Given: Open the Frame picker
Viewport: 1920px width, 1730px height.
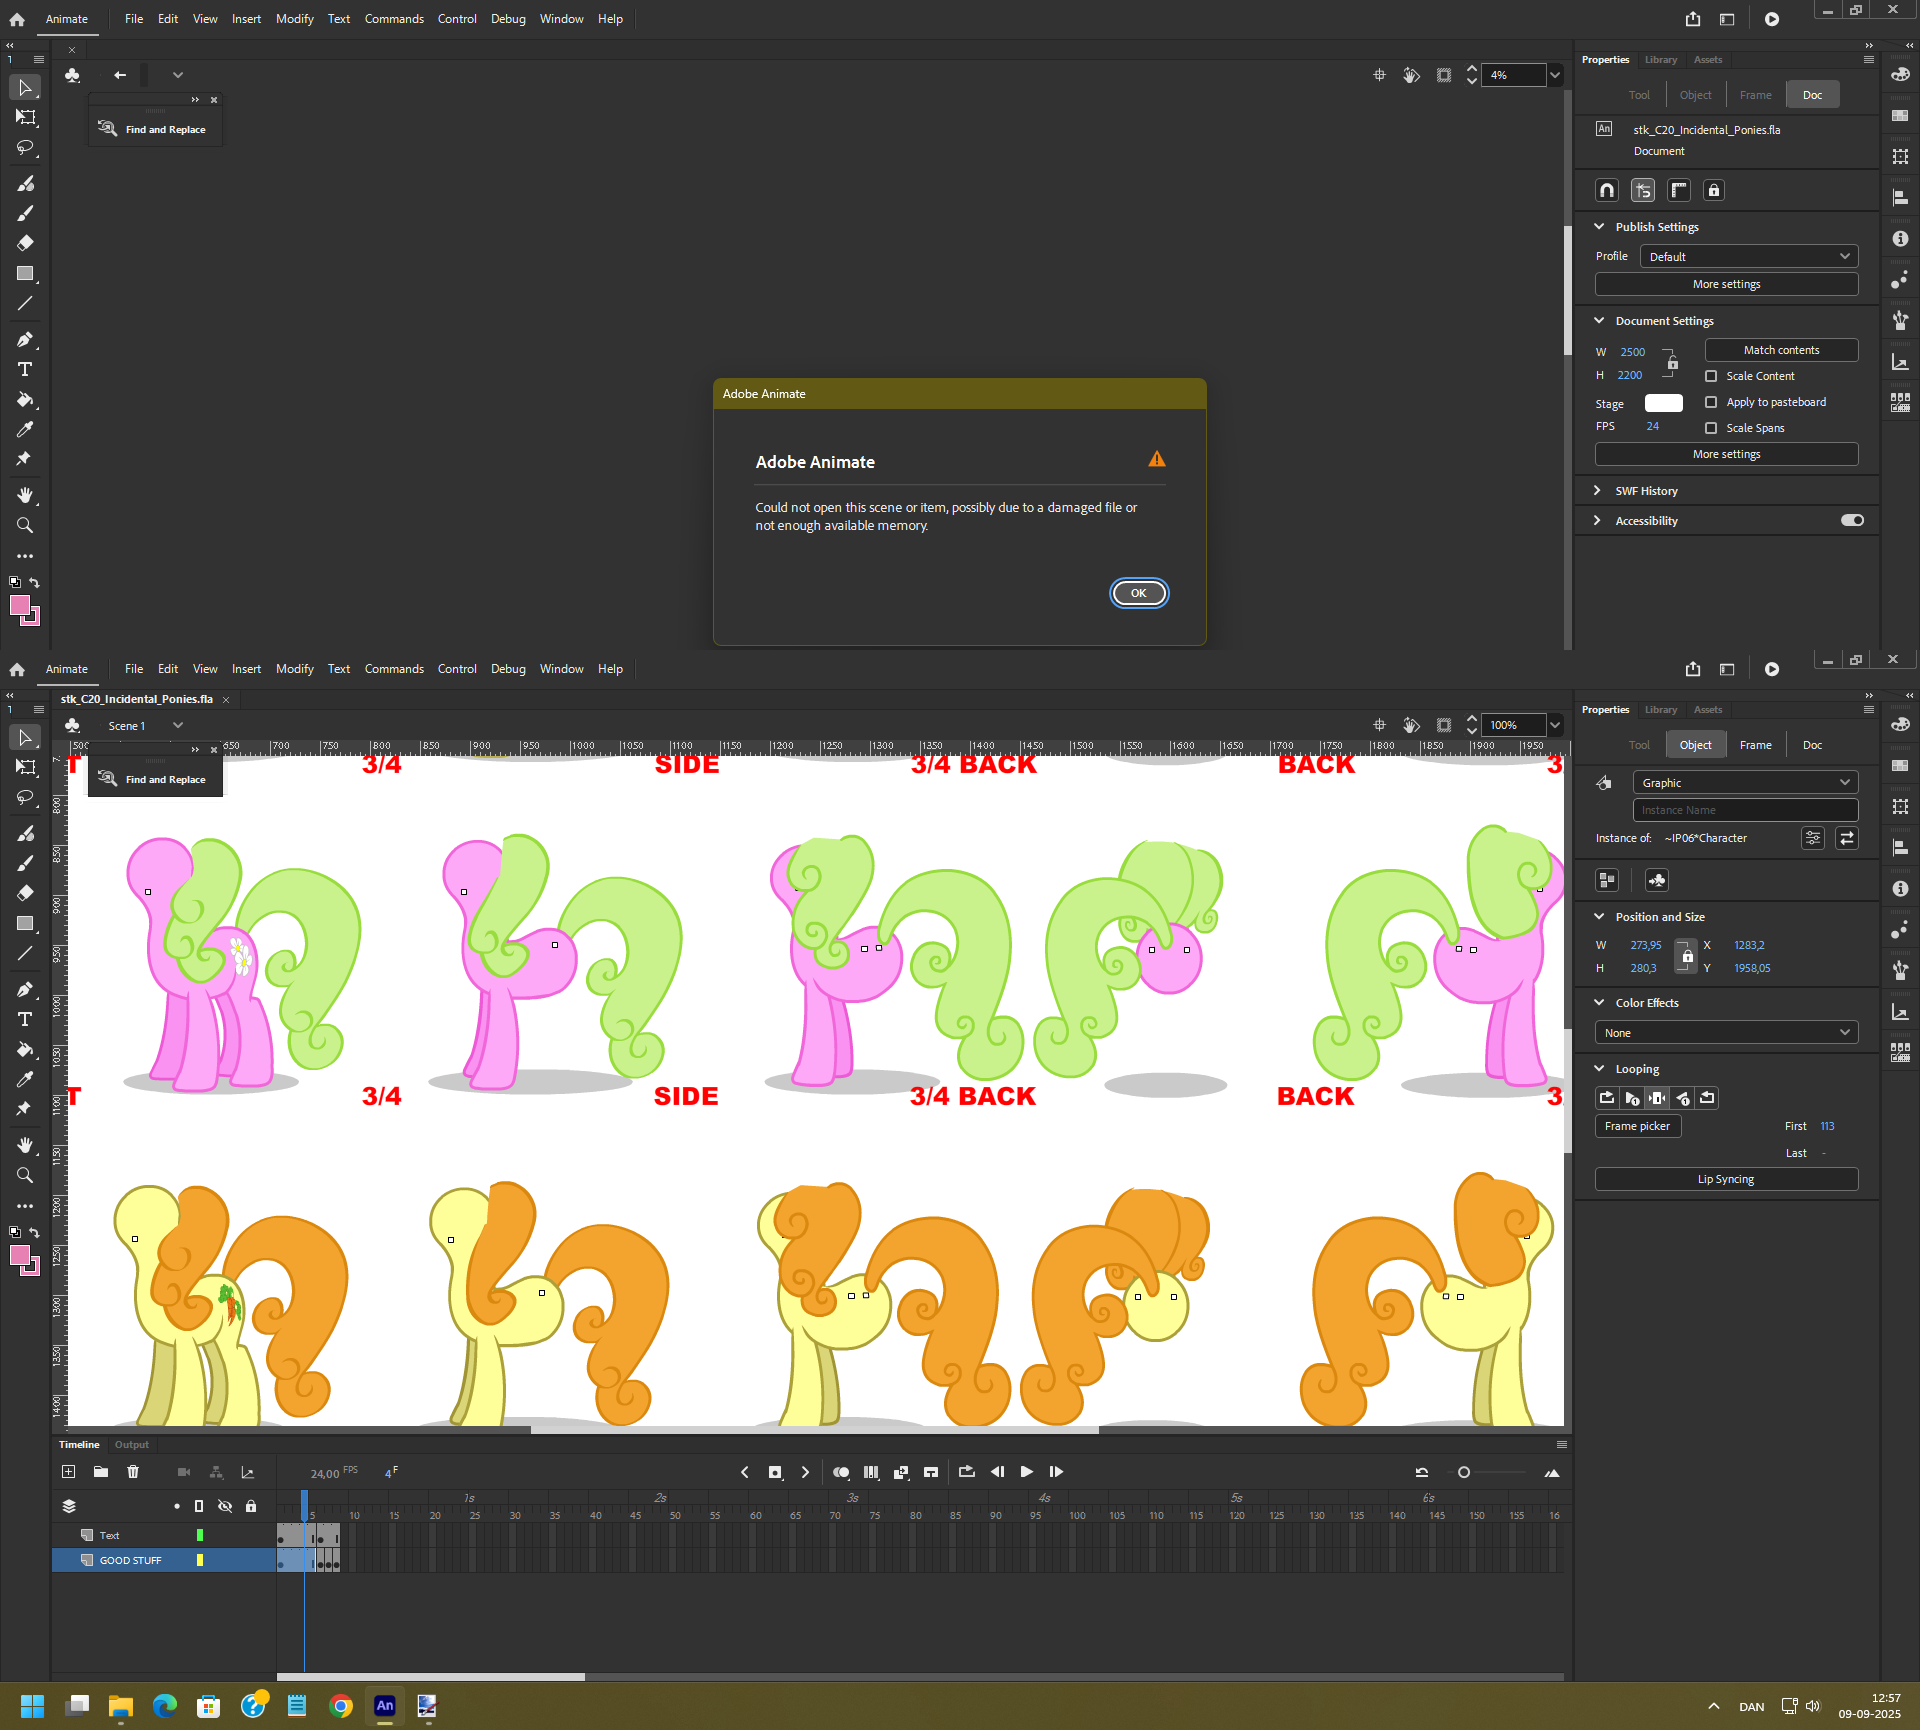Looking at the screenshot, I should coord(1637,1126).
